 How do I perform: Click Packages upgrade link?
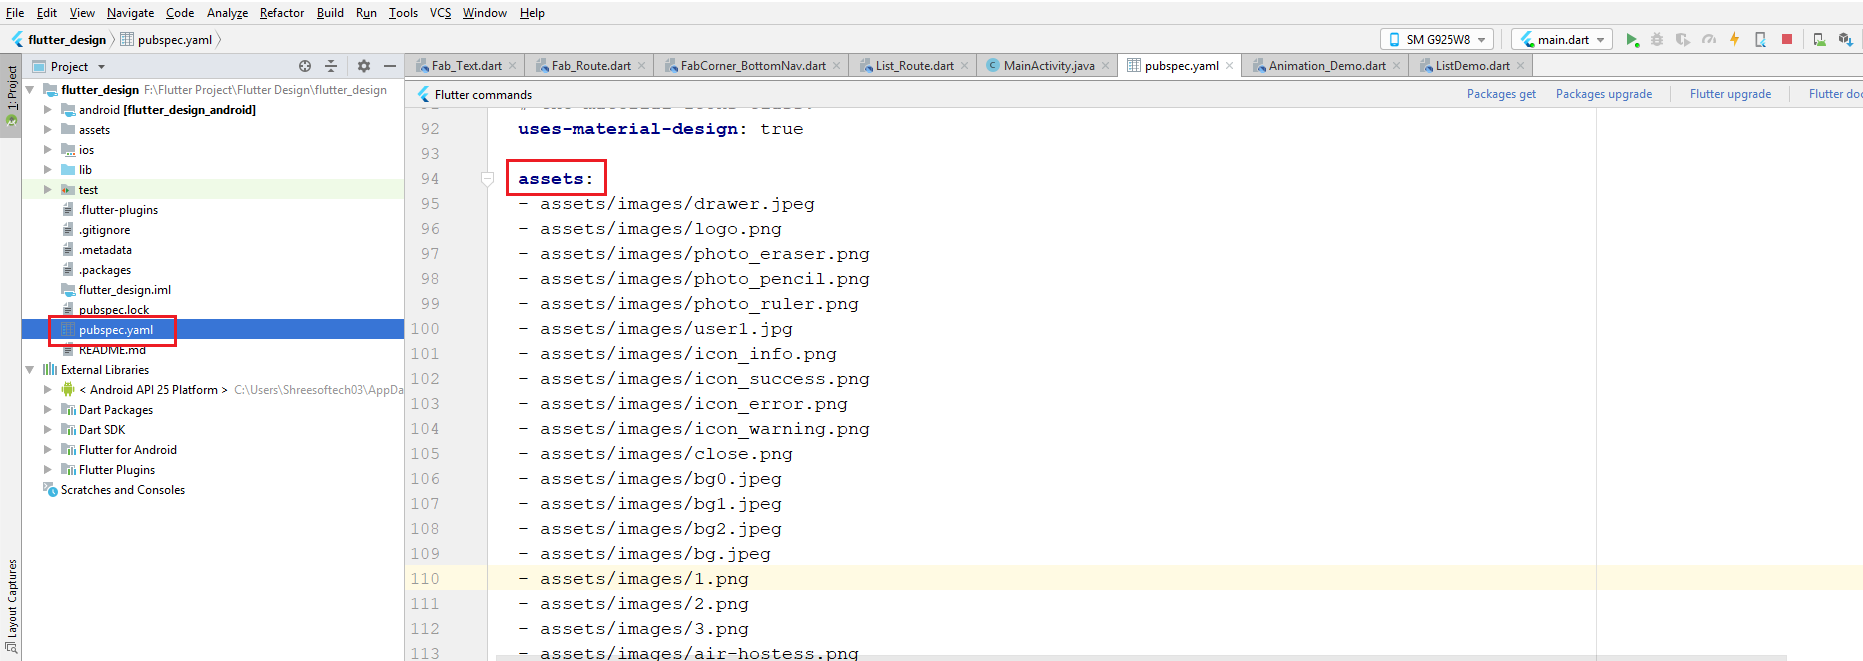click(1604, 94)
